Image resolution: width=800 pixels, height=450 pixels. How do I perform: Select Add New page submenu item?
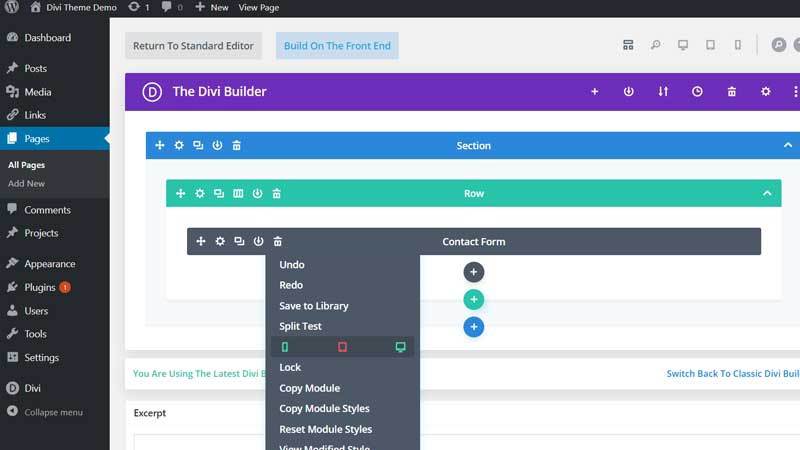27,183
